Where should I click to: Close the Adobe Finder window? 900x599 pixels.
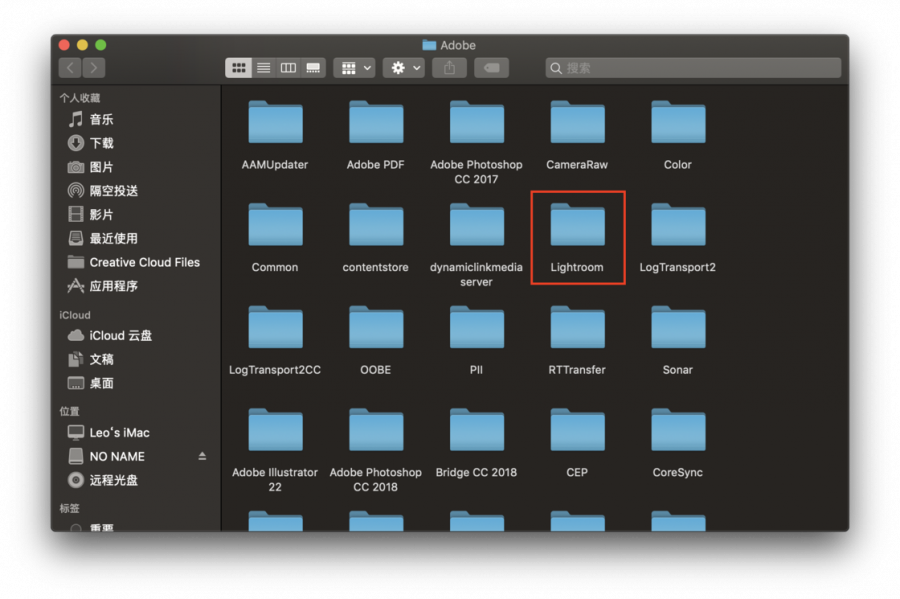64,45
